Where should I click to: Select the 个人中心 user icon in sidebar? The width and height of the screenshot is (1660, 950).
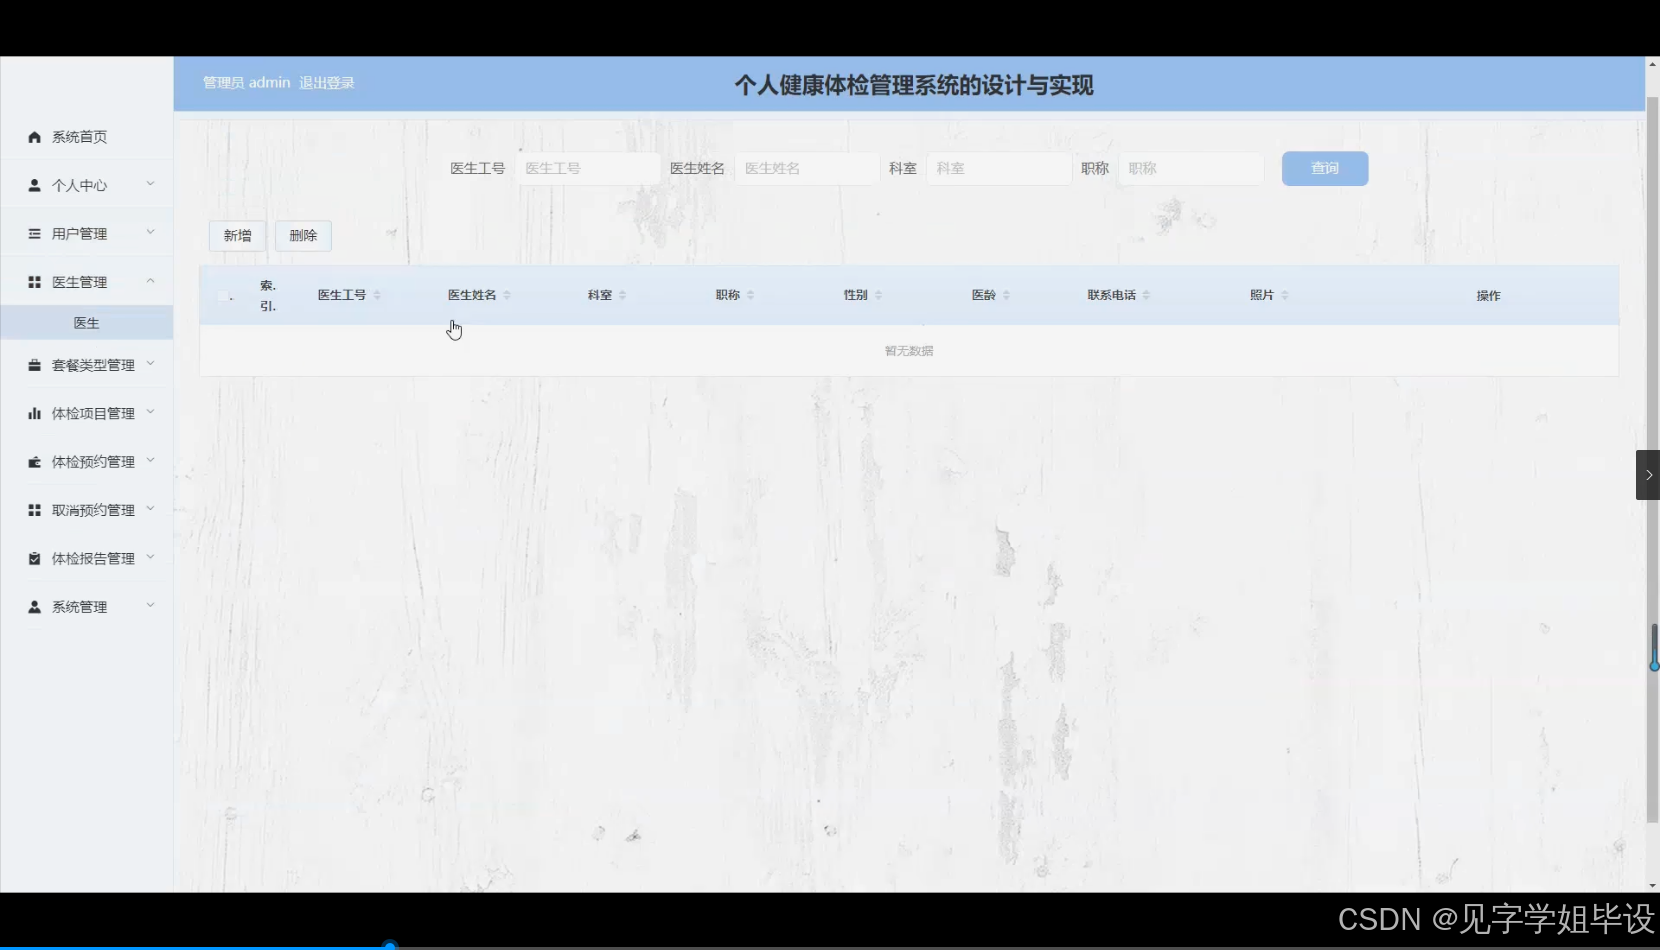(x=33, y=184)
